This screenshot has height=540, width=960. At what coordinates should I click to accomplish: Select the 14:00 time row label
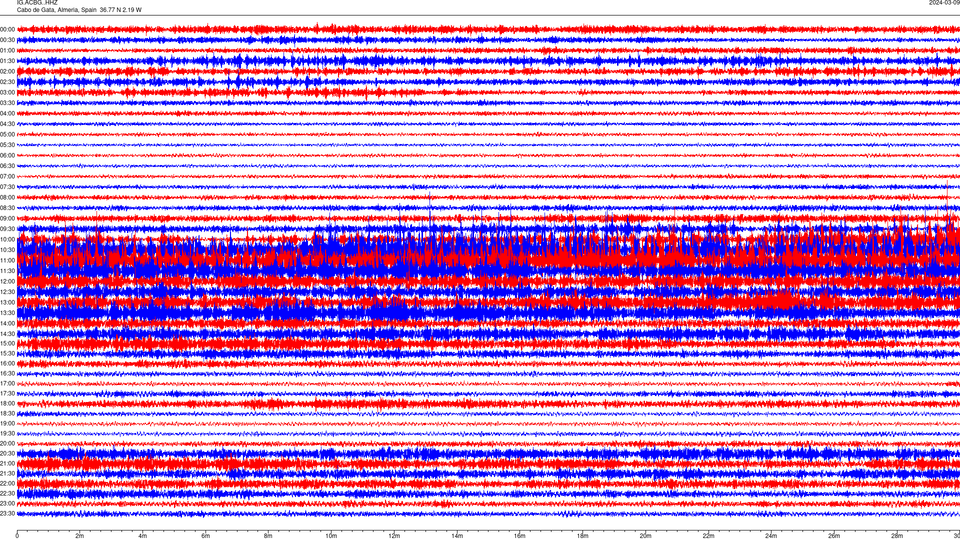[x=7, y=323]
